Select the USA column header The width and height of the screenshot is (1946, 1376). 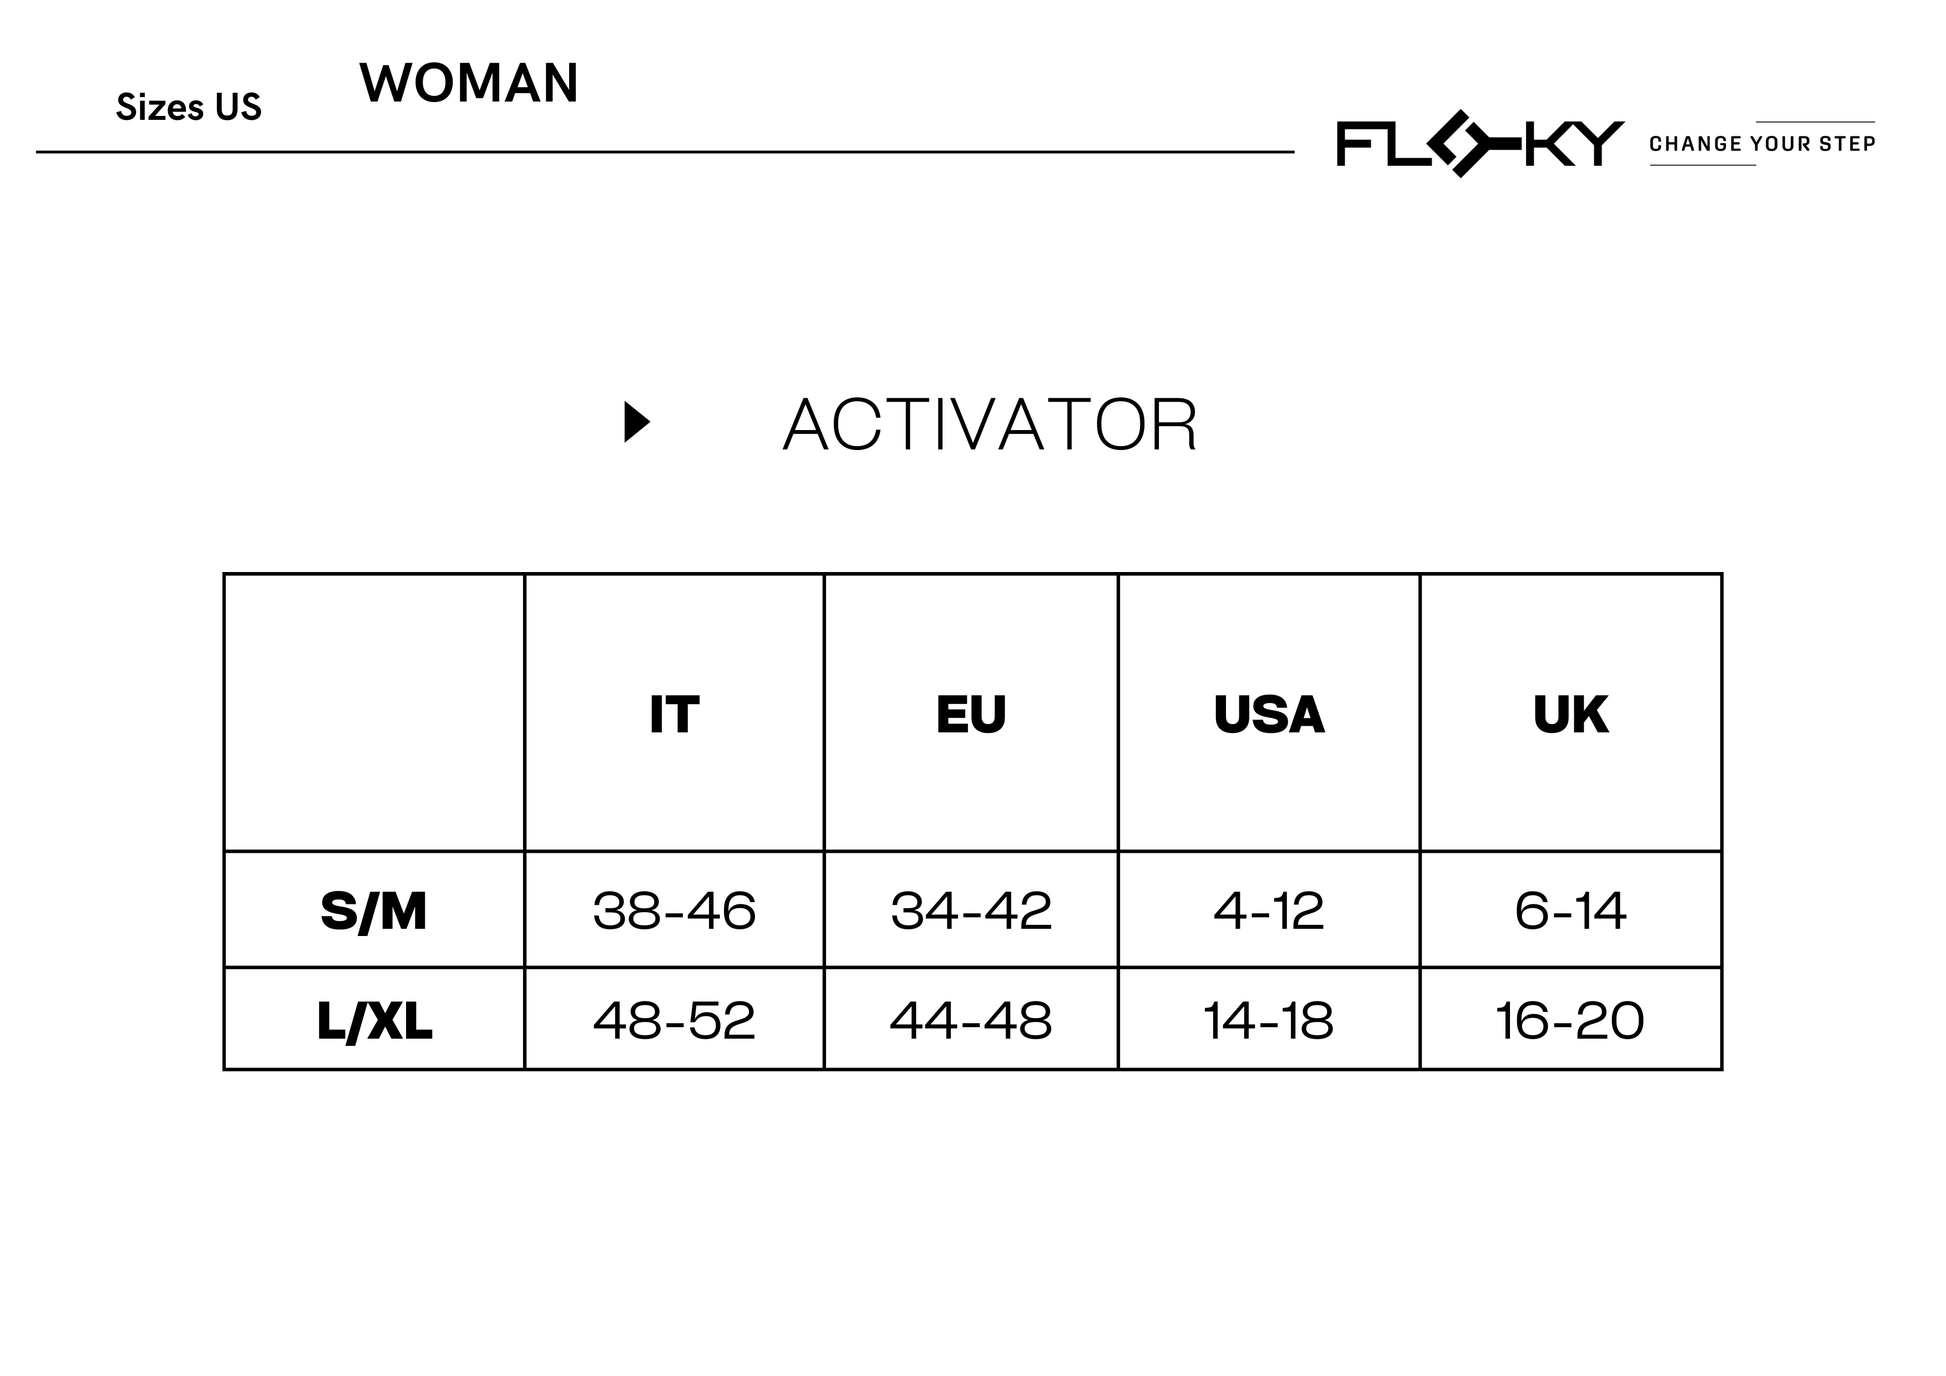[x=1268, y=714]
